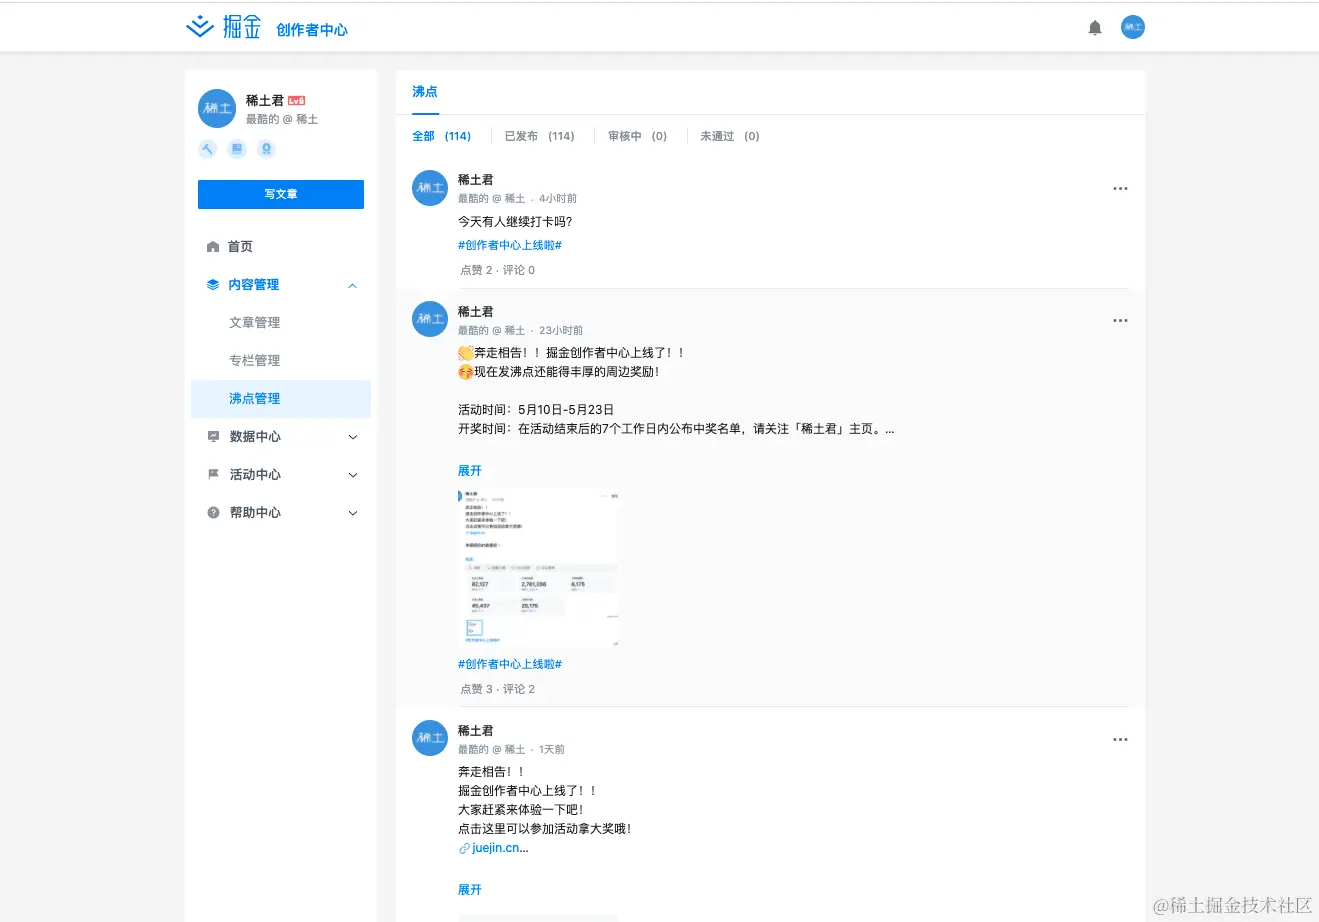Click the line 大家赶紧来体验一下吧!
This screenshot has width=1319, height=922.
521,810
